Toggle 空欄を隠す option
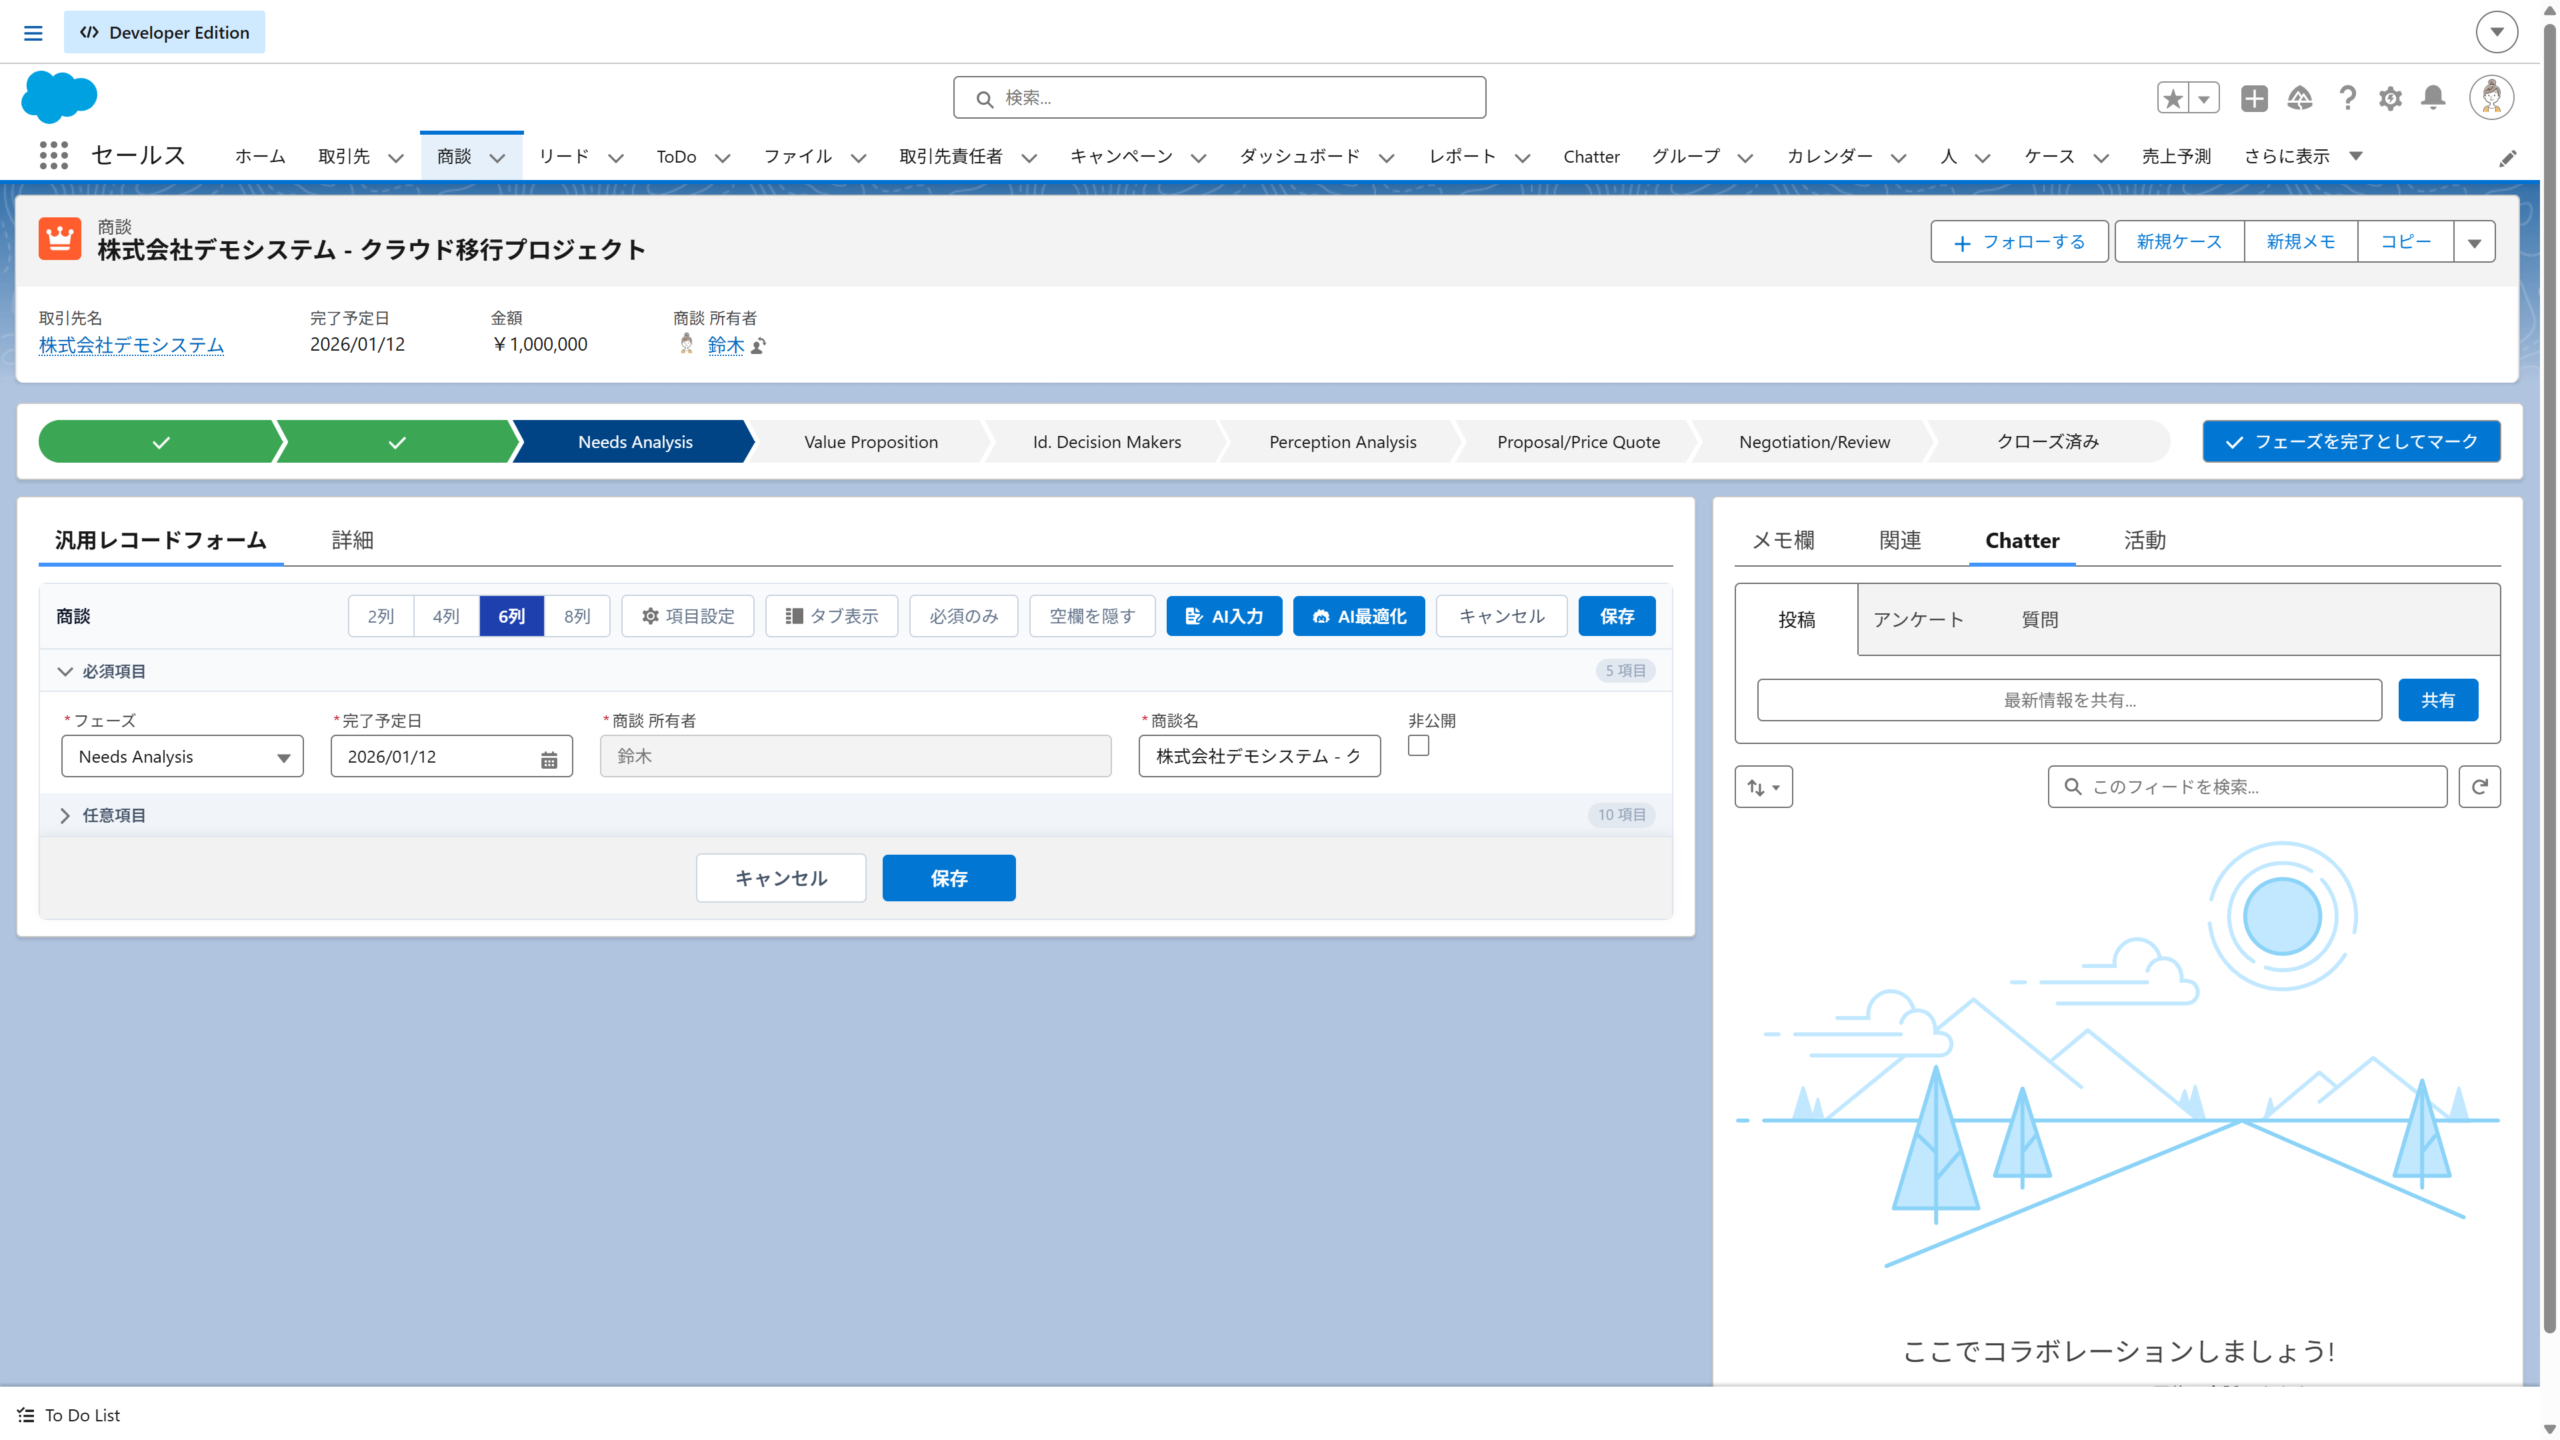 point(1092,616)
